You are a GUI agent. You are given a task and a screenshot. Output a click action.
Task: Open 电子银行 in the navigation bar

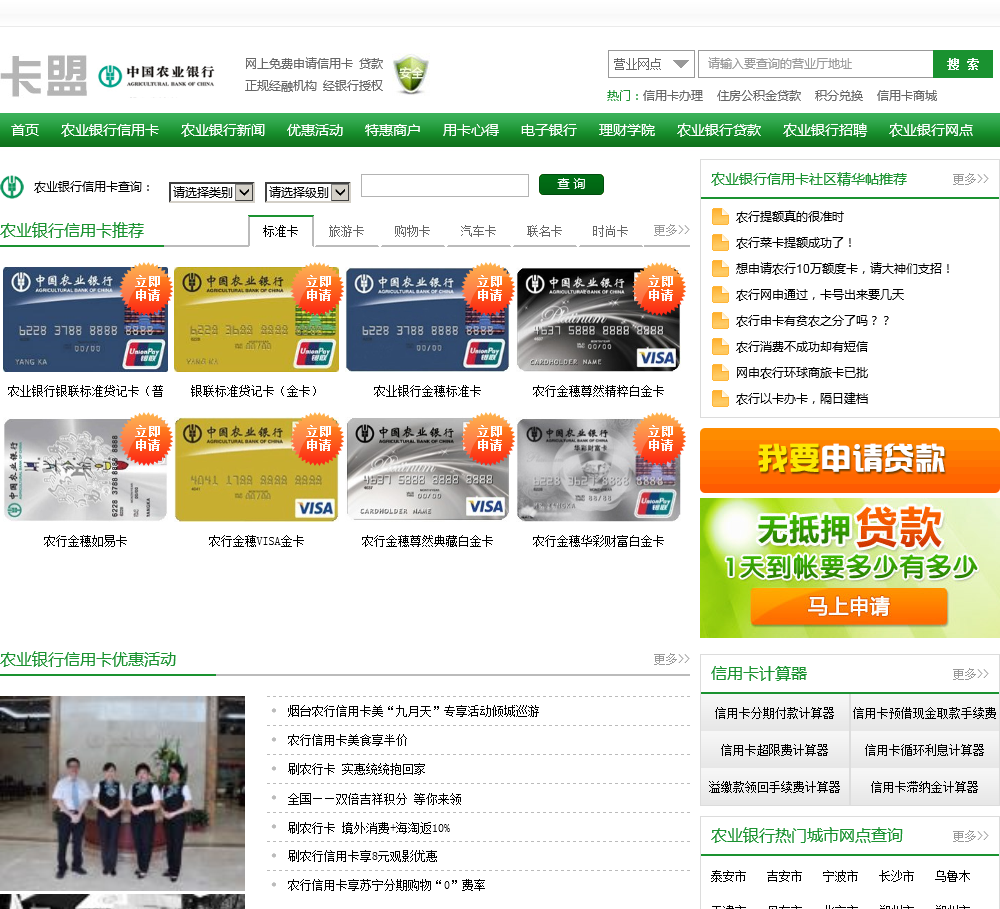coord(548,130)
